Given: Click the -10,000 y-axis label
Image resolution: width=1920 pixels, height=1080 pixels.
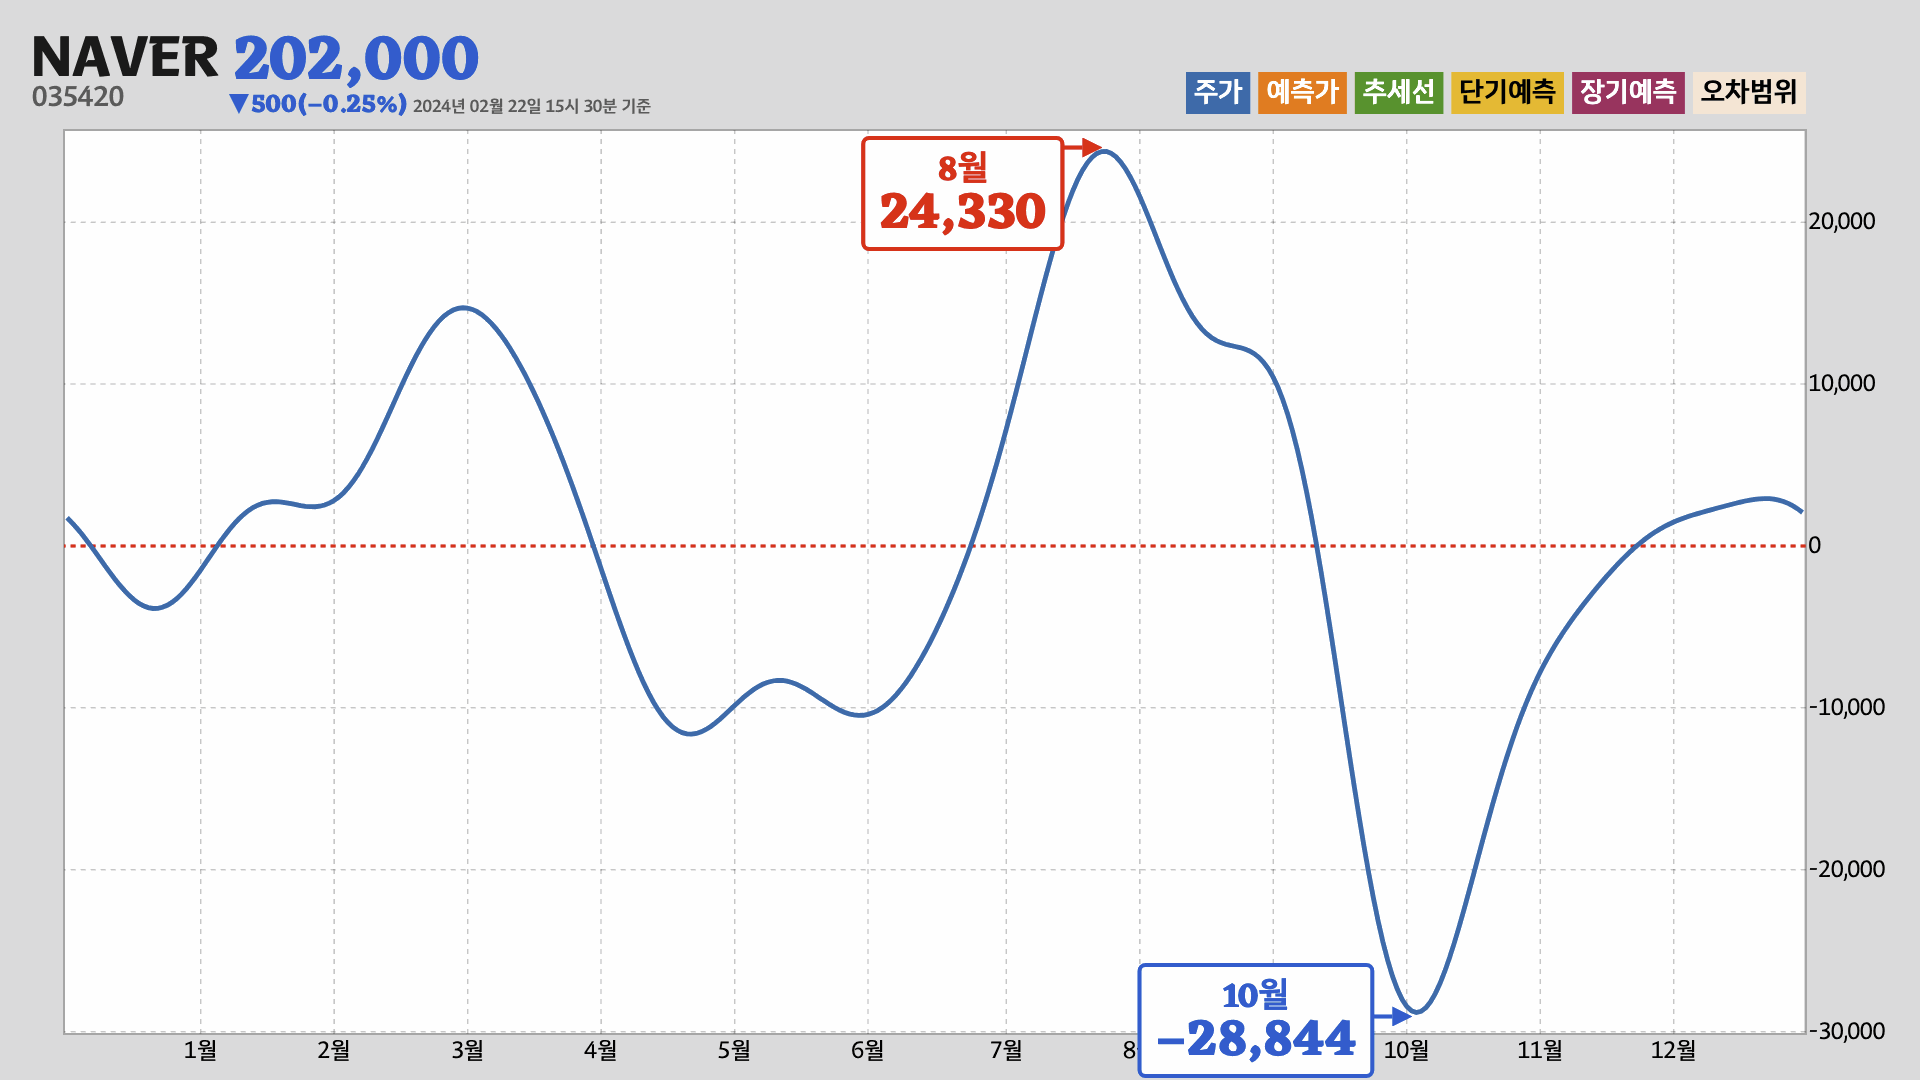Looking at the screenshot, I should [1847, 707].
